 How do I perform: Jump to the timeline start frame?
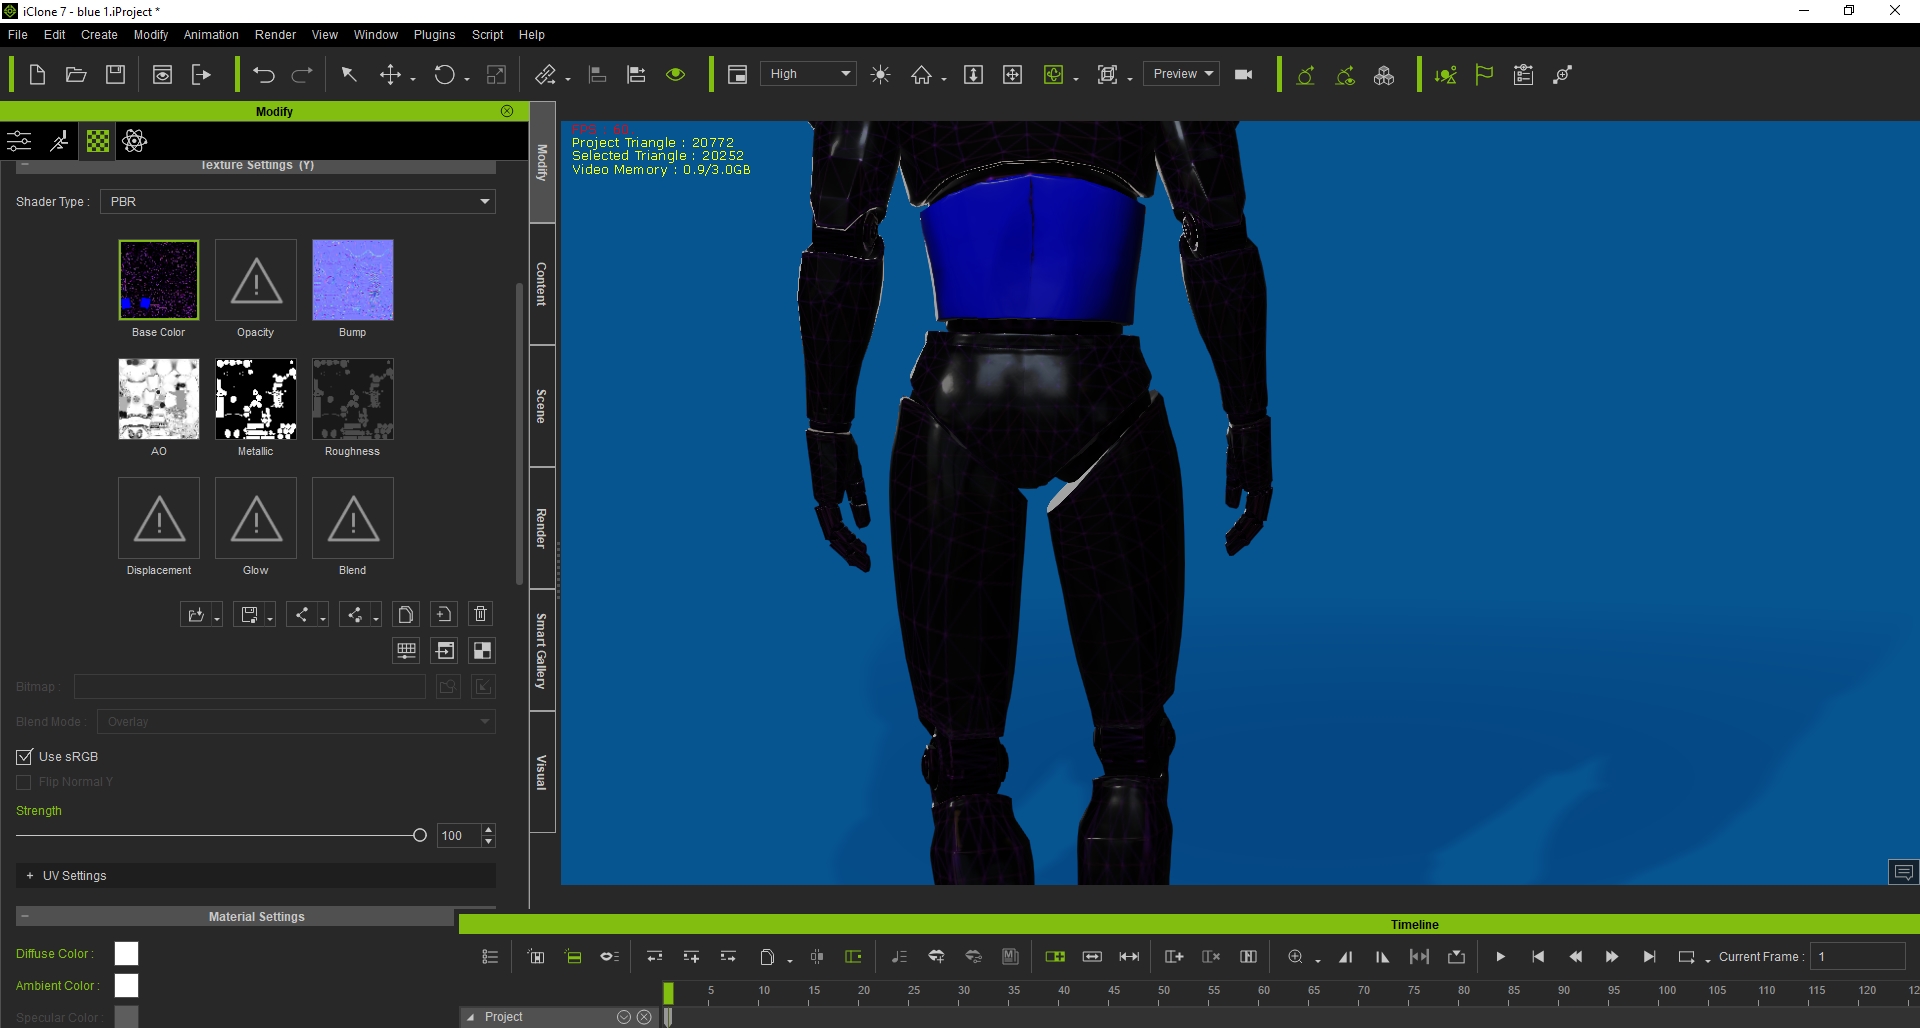(x=1538, y=957)
